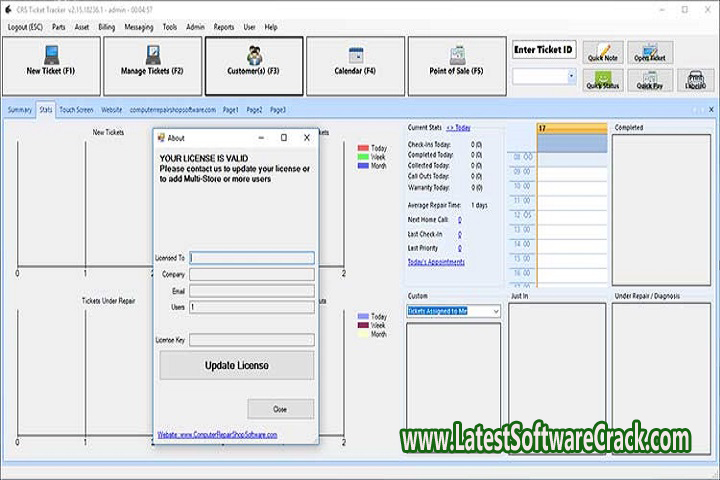This screenshot has height=480, width=720.
Task: Switch to the Page3 tab
Action: click(x=277, y=110)
